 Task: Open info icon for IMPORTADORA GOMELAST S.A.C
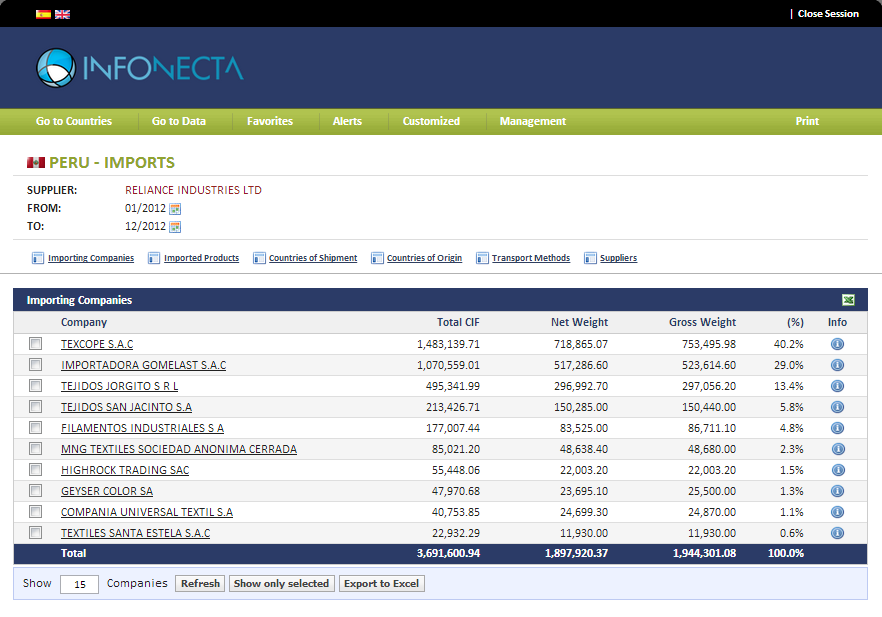[x=838, y=365]
